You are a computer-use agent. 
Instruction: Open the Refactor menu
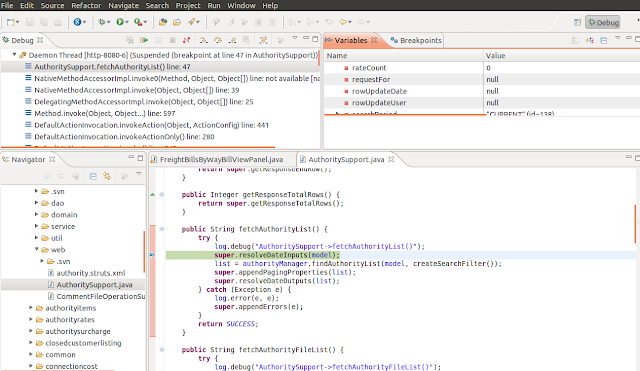(86, 5)
